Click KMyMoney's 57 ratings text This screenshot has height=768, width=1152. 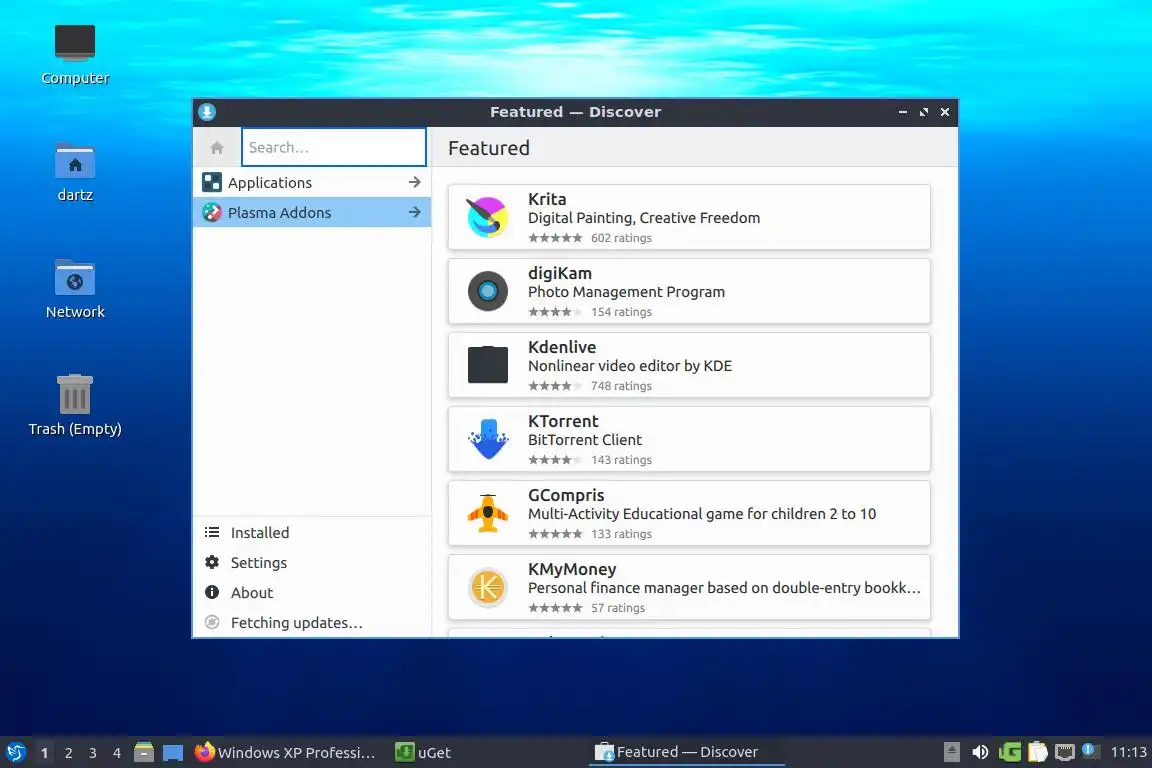(x=618, y=608)
